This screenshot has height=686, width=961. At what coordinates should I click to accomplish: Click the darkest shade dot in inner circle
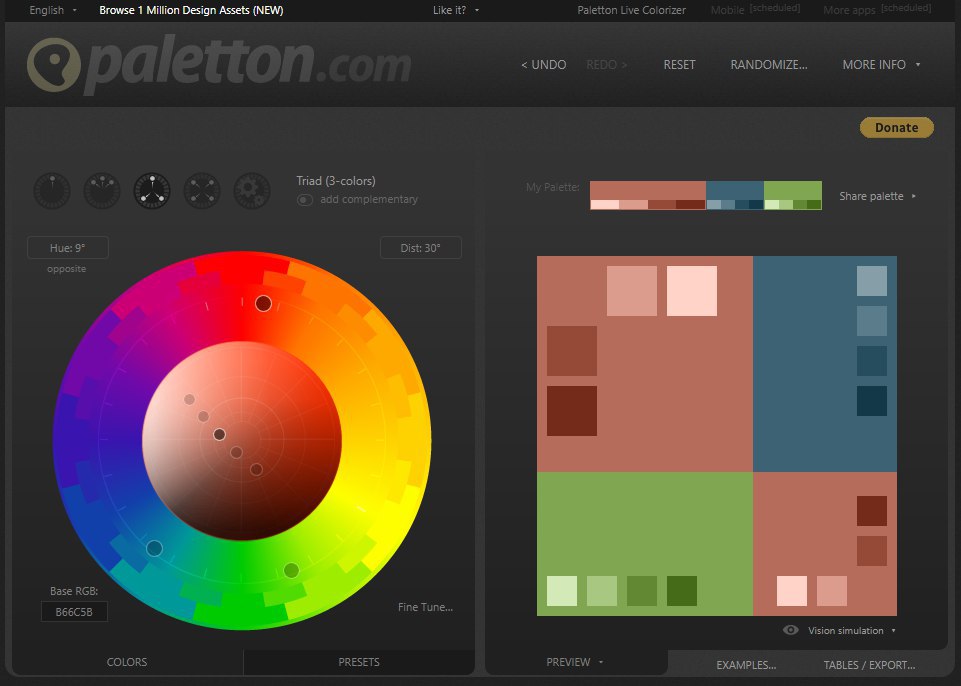256,470
